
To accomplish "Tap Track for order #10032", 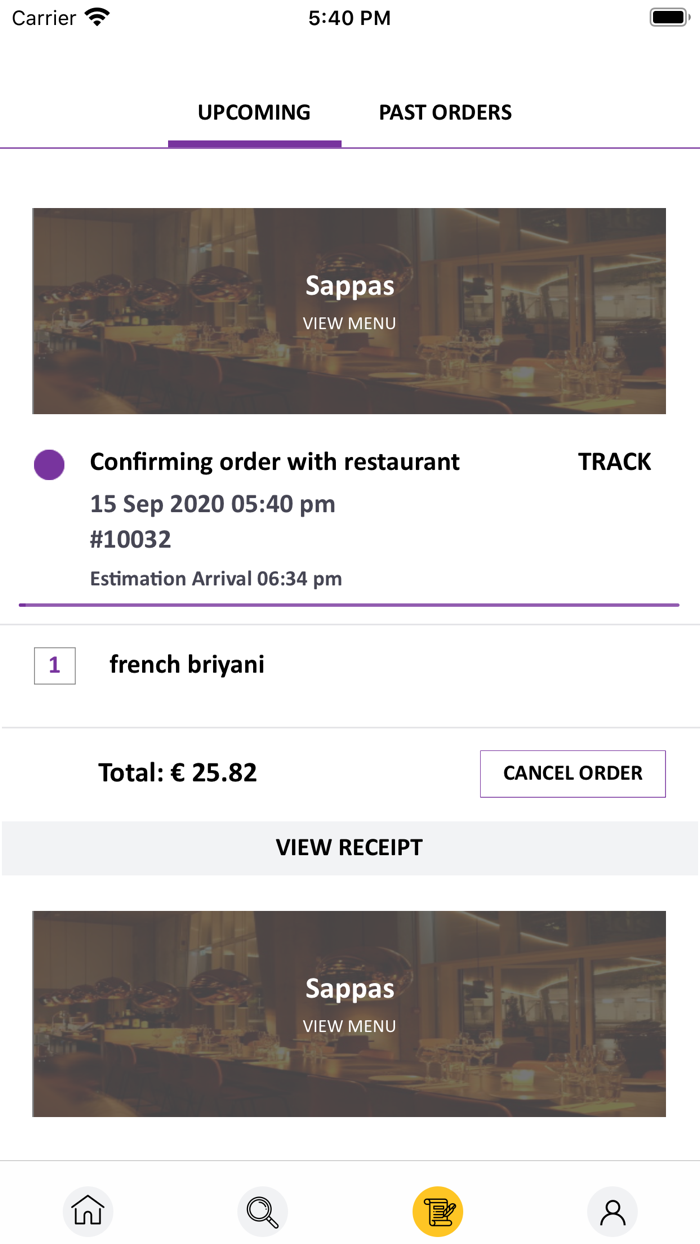I will coord(614,462).
